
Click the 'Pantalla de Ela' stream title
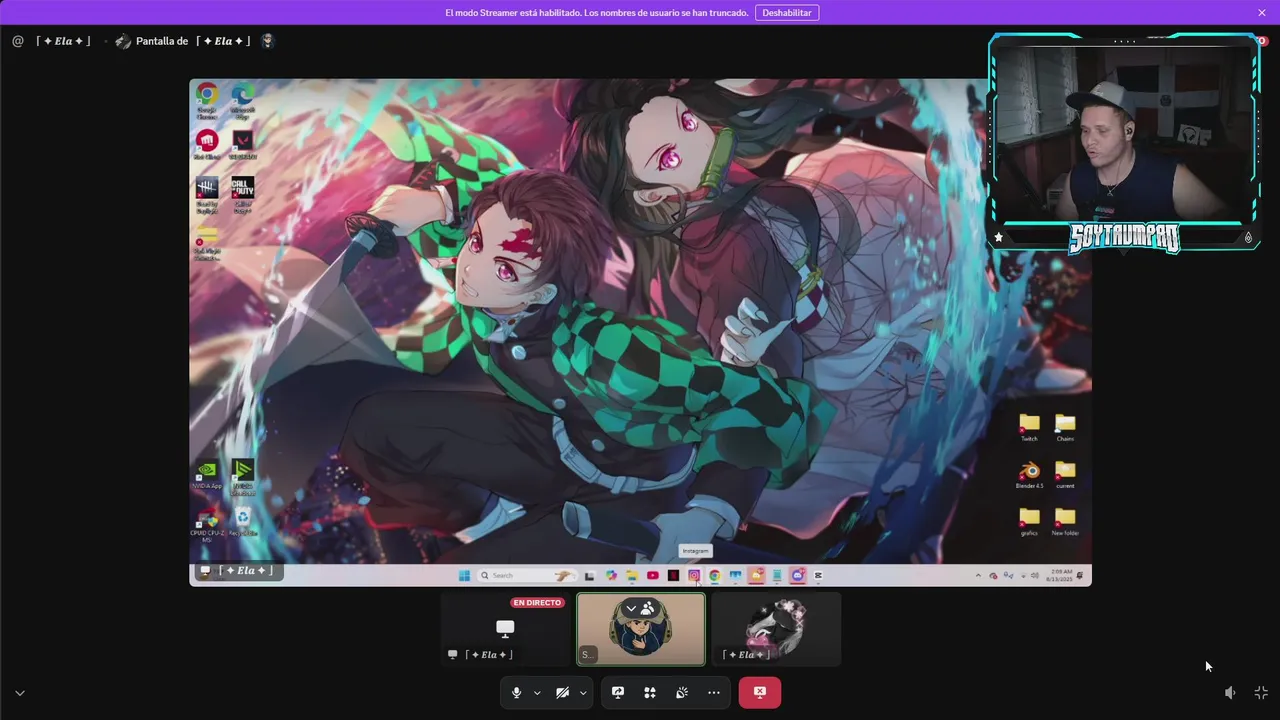click(x=193, y=41)
